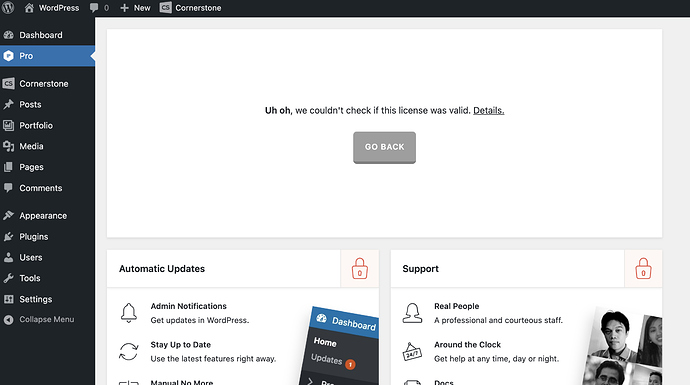Open Cornerstone from the admin bar
This screenshot has height=385, width=690.
(x=191, y=8)
